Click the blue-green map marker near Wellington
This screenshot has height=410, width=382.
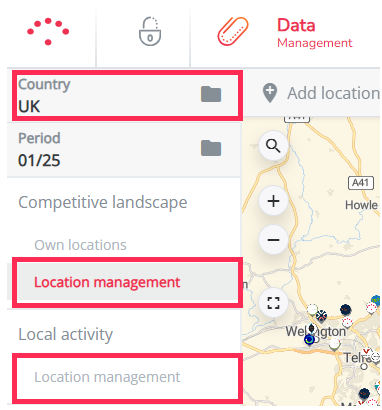tap(309, 340)
